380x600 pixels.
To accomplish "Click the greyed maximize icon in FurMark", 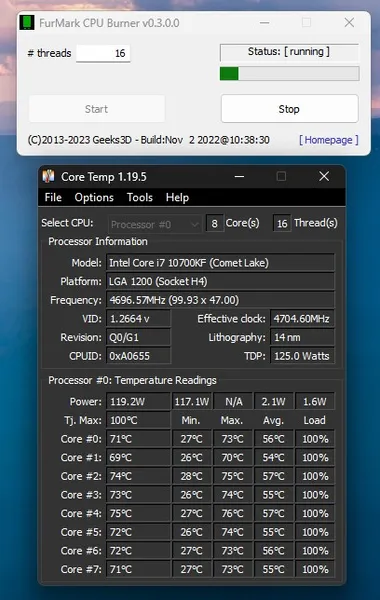I will tap(306, 23).
